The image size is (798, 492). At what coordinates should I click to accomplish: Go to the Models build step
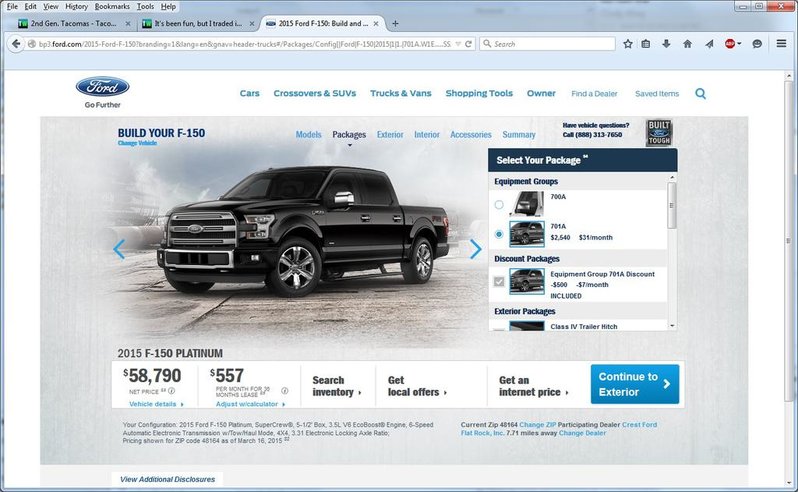(308, 135)
